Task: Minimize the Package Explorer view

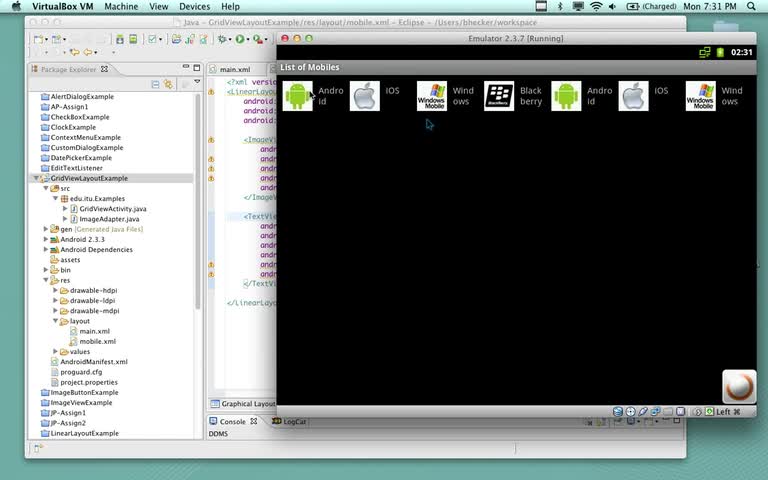Action: coord(186,67)
